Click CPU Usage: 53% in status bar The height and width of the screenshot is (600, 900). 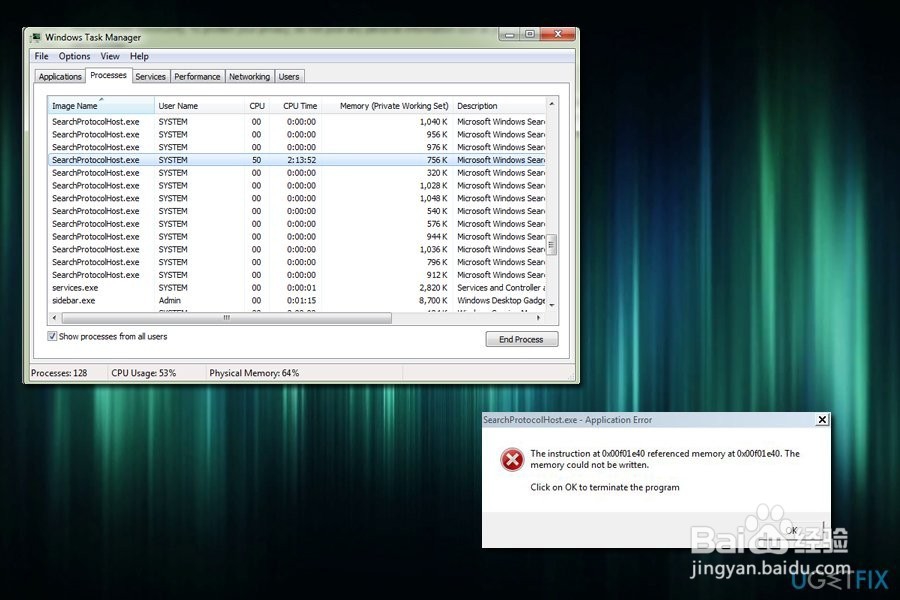[143, 373]
